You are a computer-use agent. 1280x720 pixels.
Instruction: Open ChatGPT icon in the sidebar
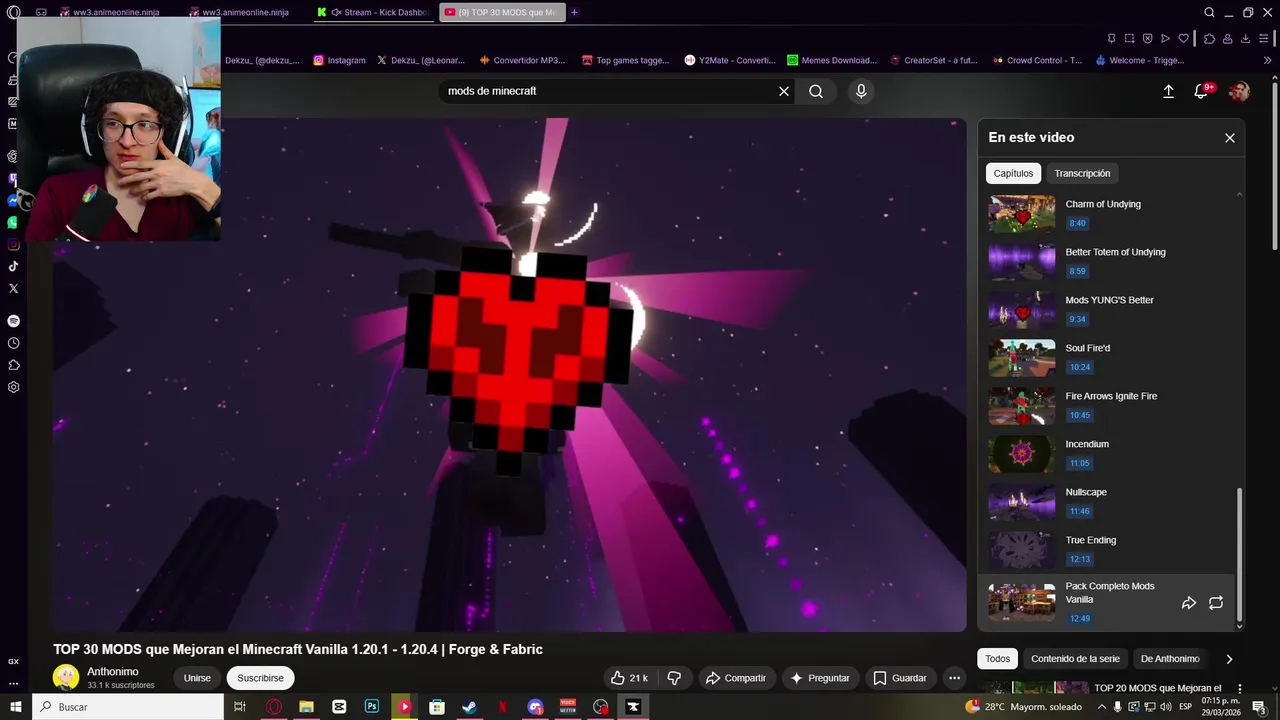point(13,156)
